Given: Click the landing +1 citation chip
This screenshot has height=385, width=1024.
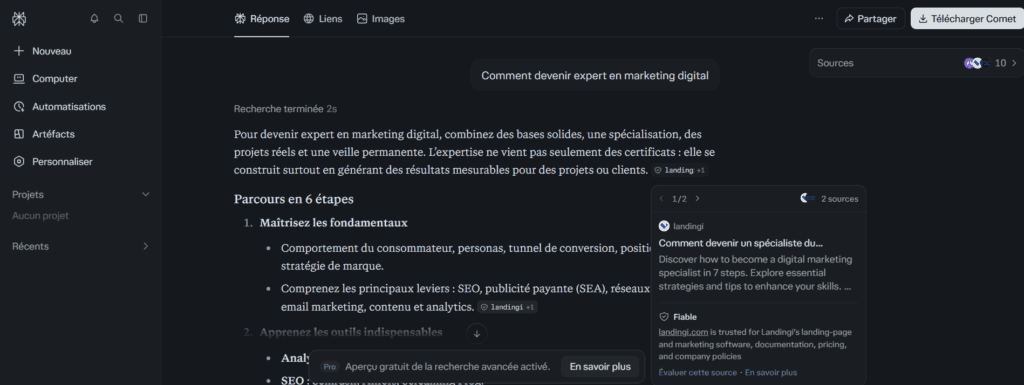Looking at the screenshot, I should pos(679,170).
